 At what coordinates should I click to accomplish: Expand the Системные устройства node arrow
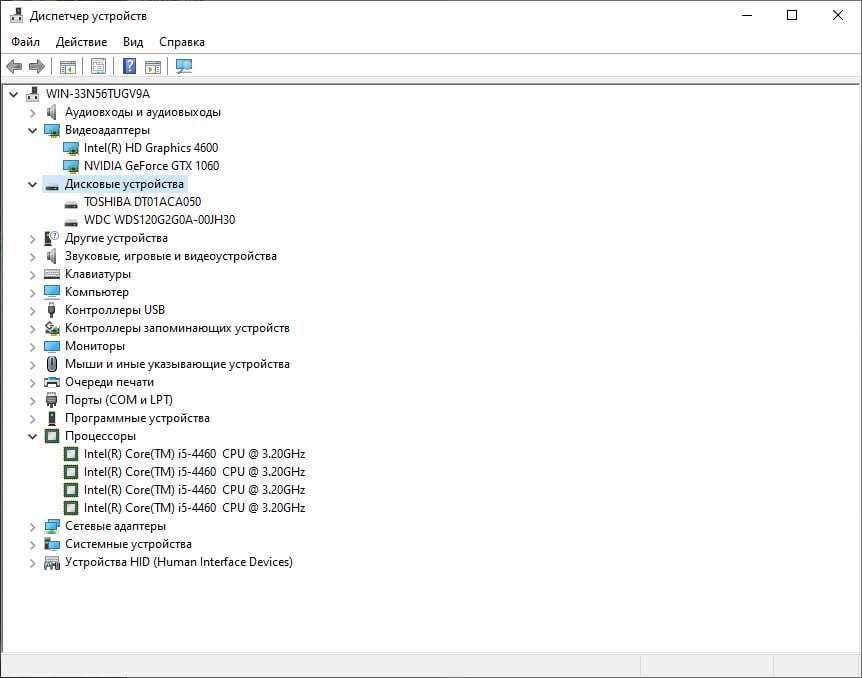tap(32, 545)
